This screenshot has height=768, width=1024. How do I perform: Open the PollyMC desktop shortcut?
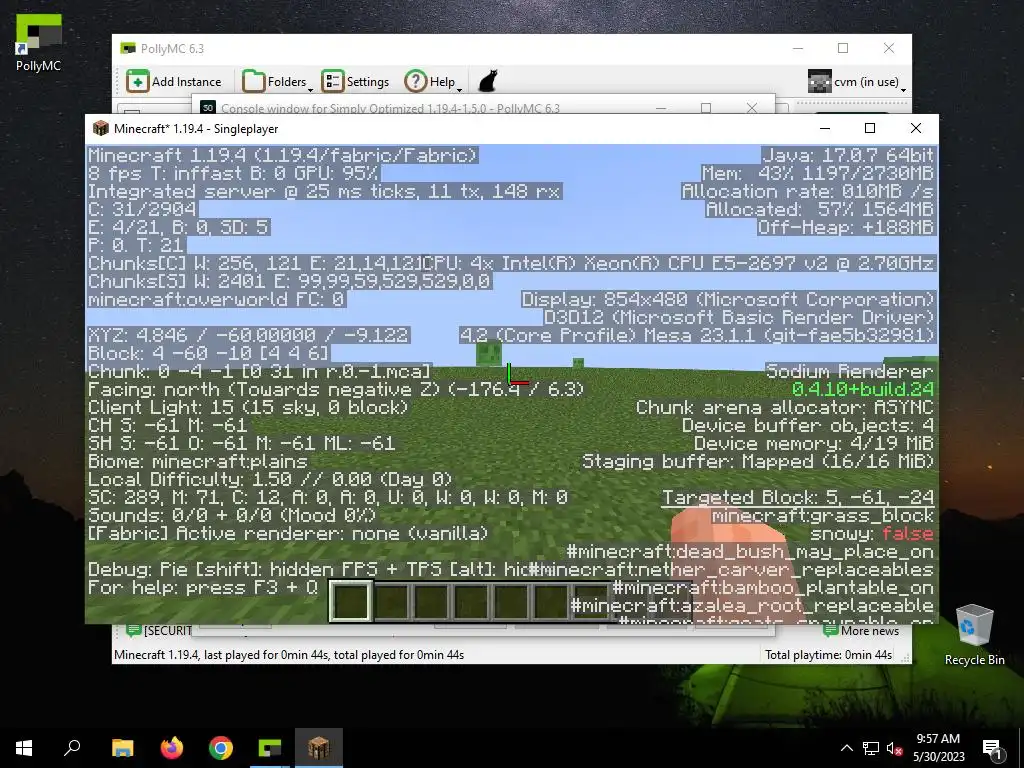39,43
